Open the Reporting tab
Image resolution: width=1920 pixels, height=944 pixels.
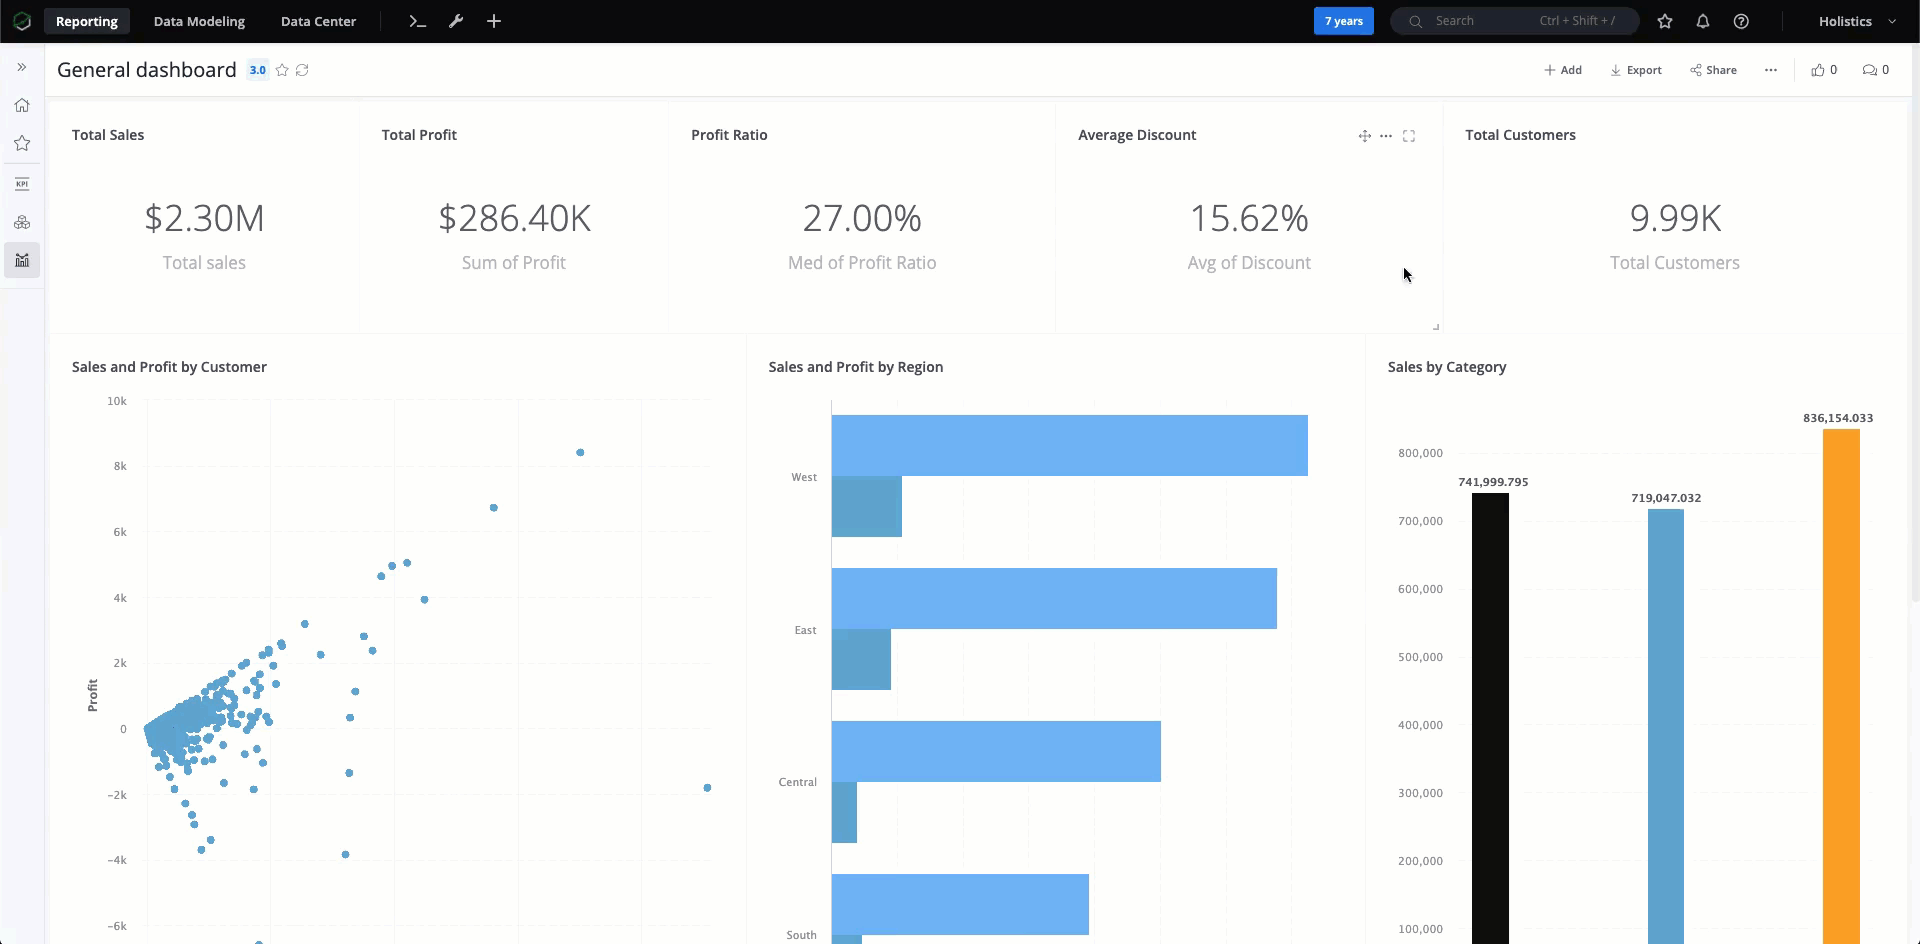87,21
